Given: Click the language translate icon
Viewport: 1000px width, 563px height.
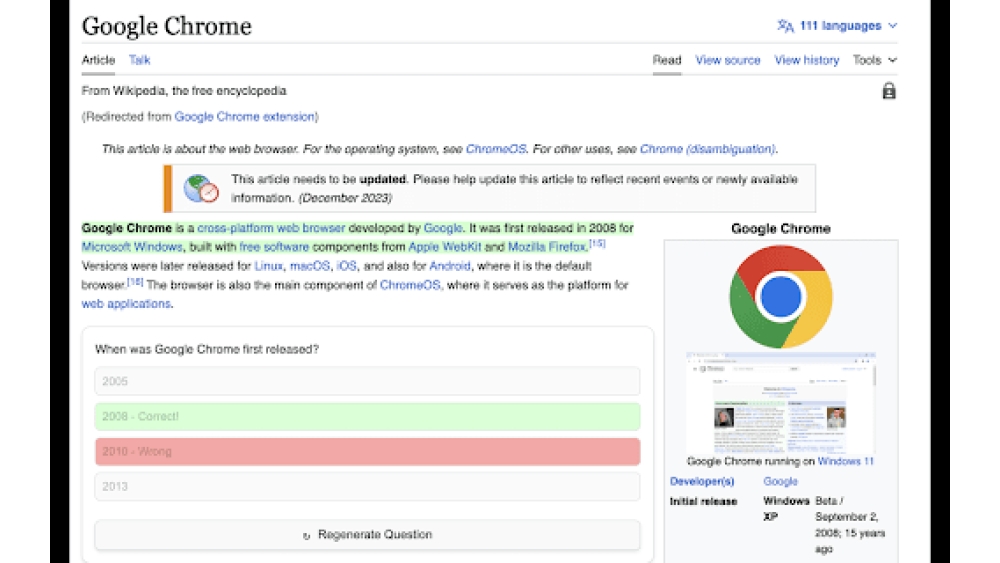Looking at the screenshot, I should (x=785, y=26).
